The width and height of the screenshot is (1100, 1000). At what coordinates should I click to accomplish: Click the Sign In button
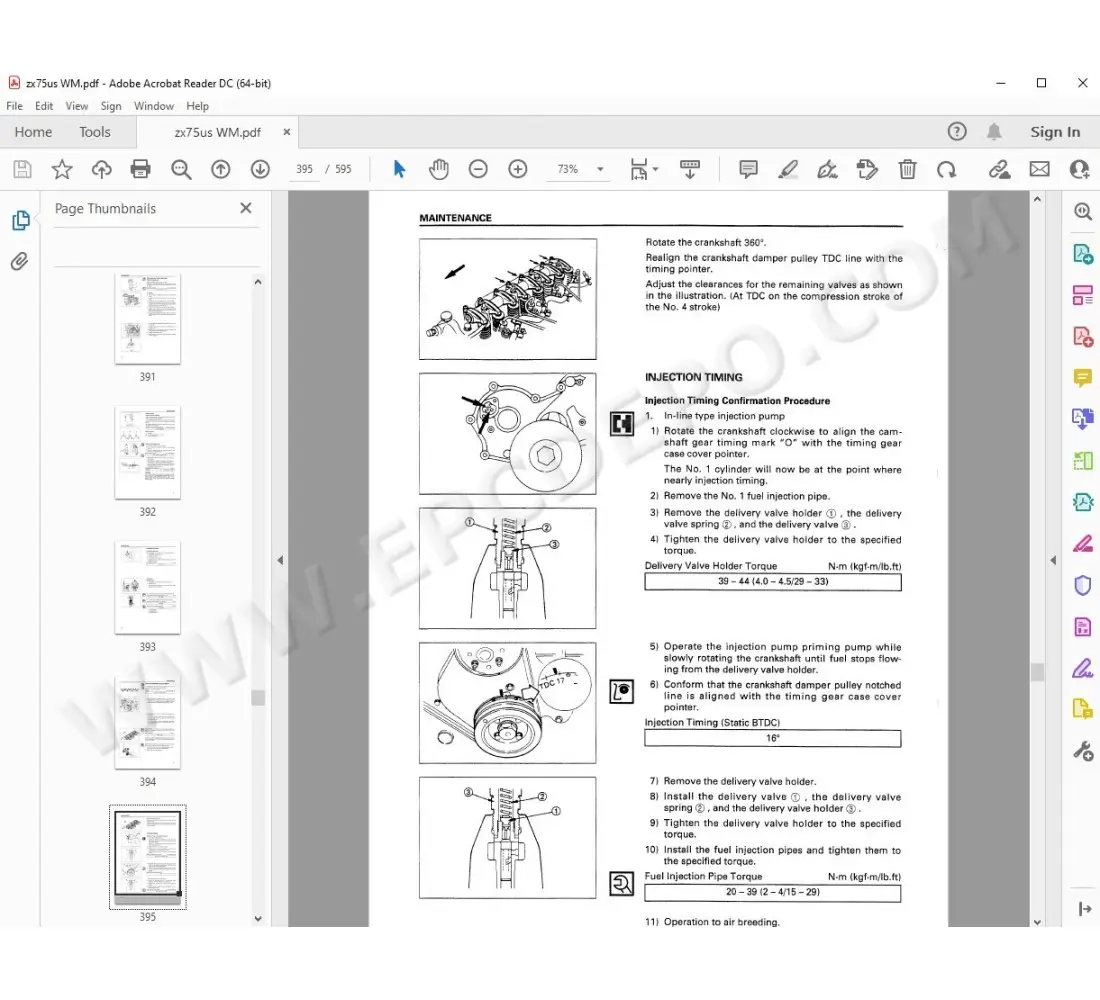tap(1055, 131)
